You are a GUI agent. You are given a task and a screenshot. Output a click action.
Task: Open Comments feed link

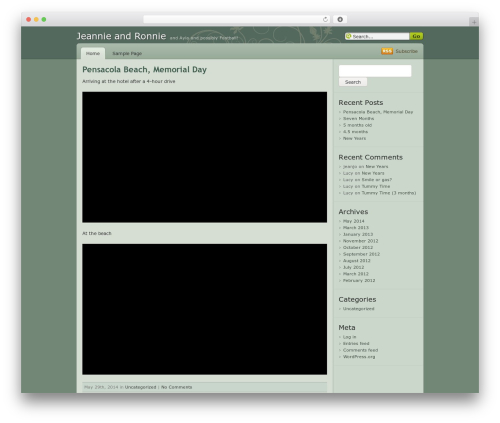pos(360,350)
